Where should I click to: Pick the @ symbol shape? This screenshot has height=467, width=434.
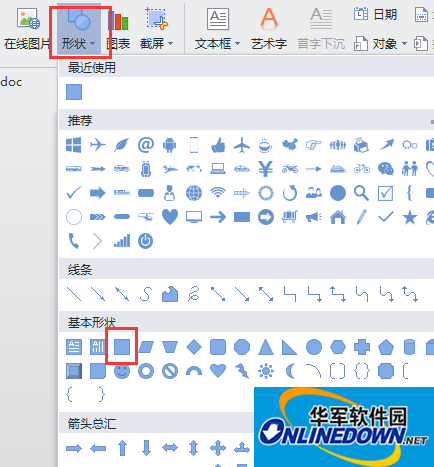pos(146,145)
